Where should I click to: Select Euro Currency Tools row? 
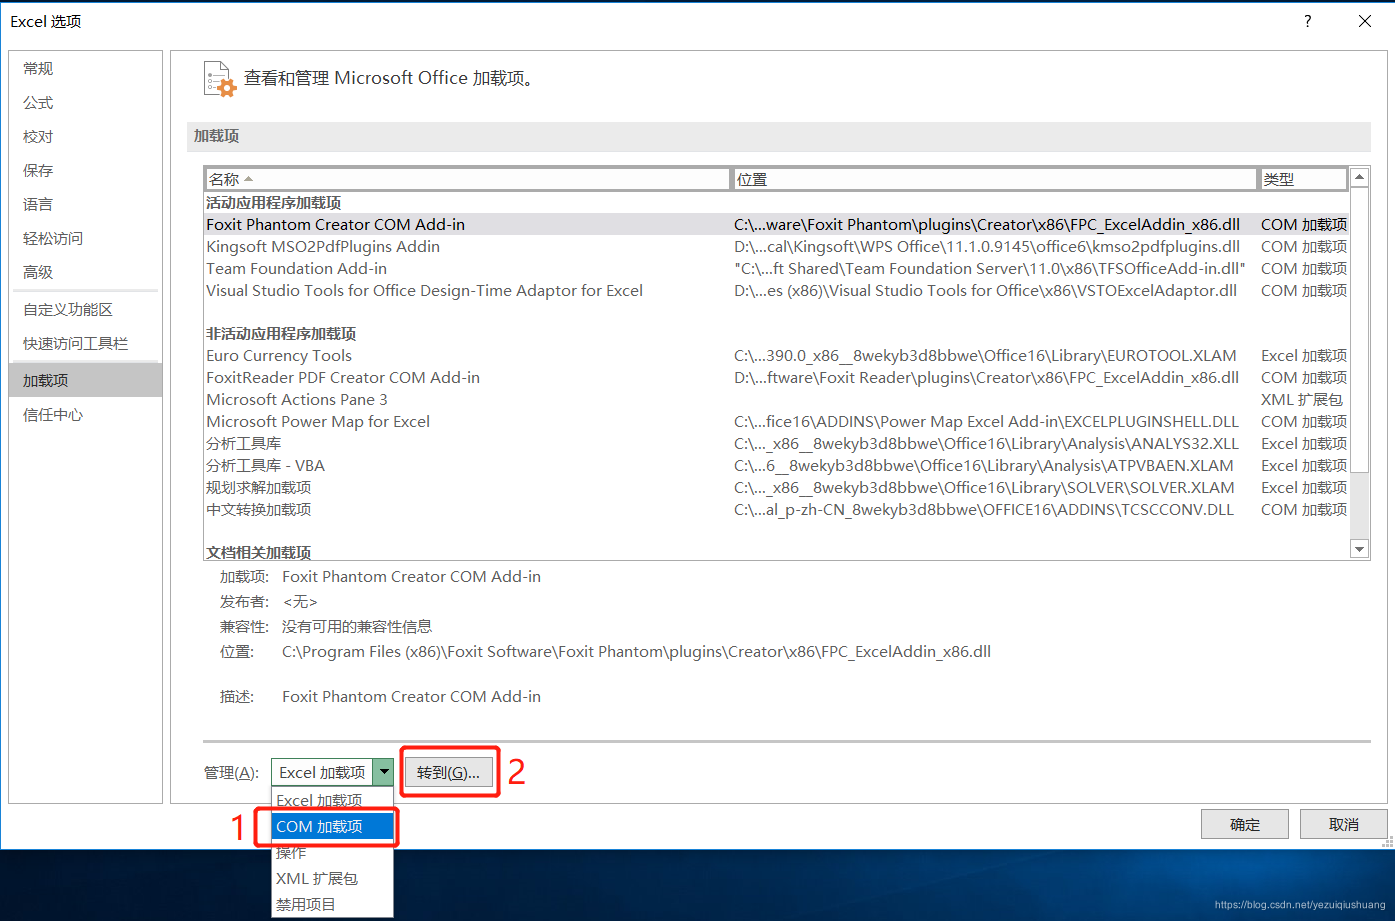pos(776,355)
